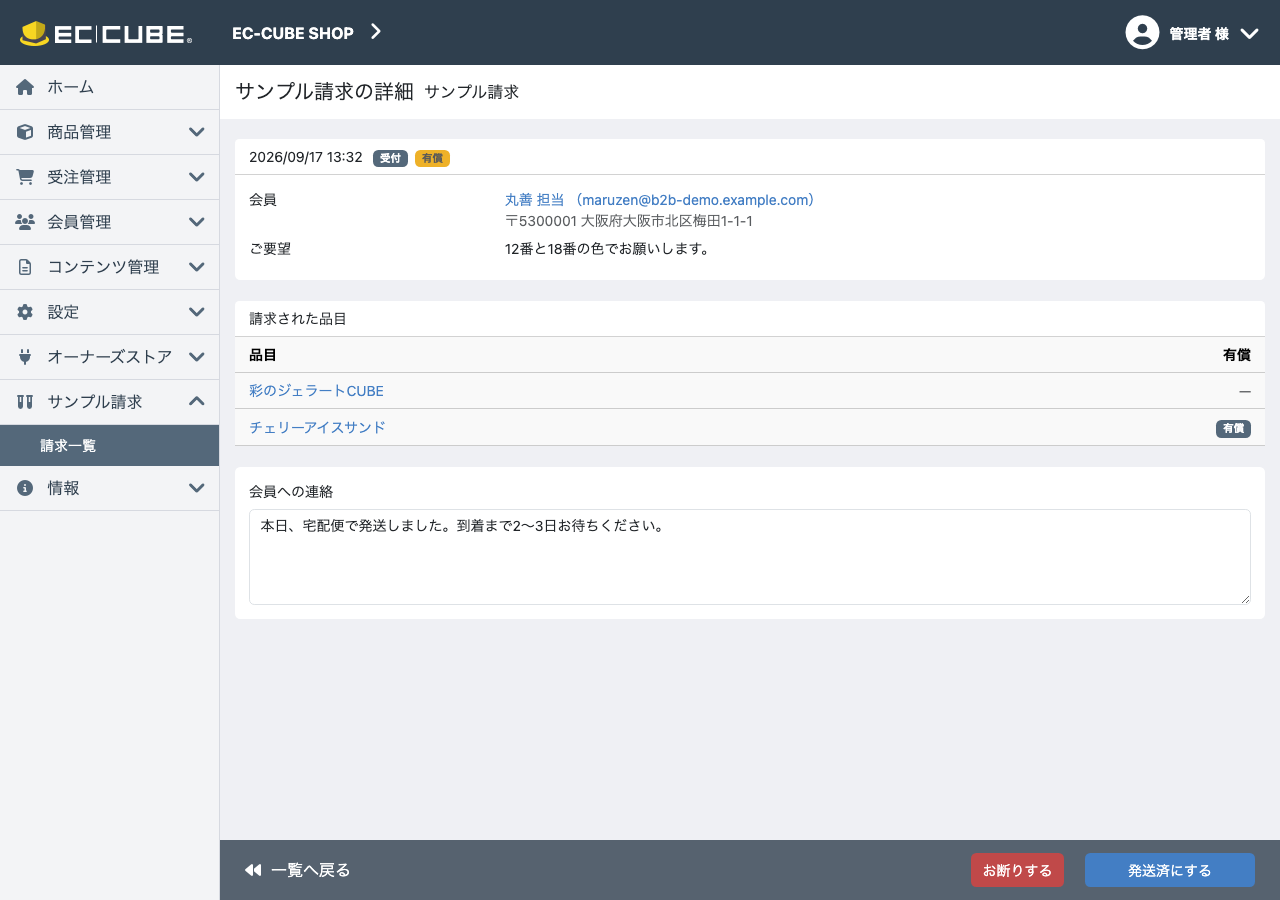Click the plug icon for オーナーズストア
The height and width of the screenshot is (900, 1280).
coord(25,357)
